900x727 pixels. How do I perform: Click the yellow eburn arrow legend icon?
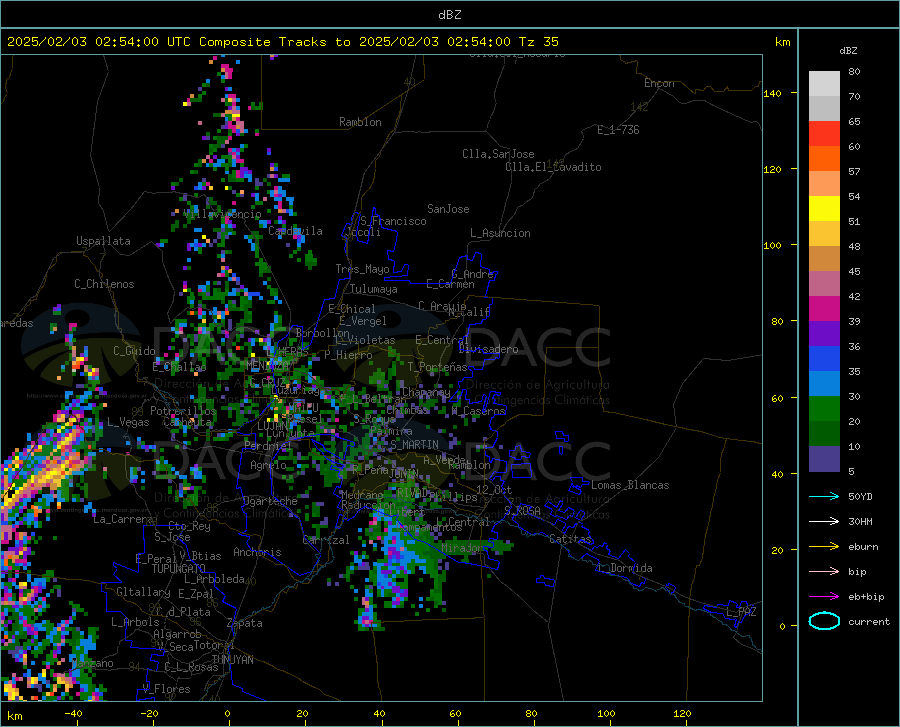pos(824,547)
